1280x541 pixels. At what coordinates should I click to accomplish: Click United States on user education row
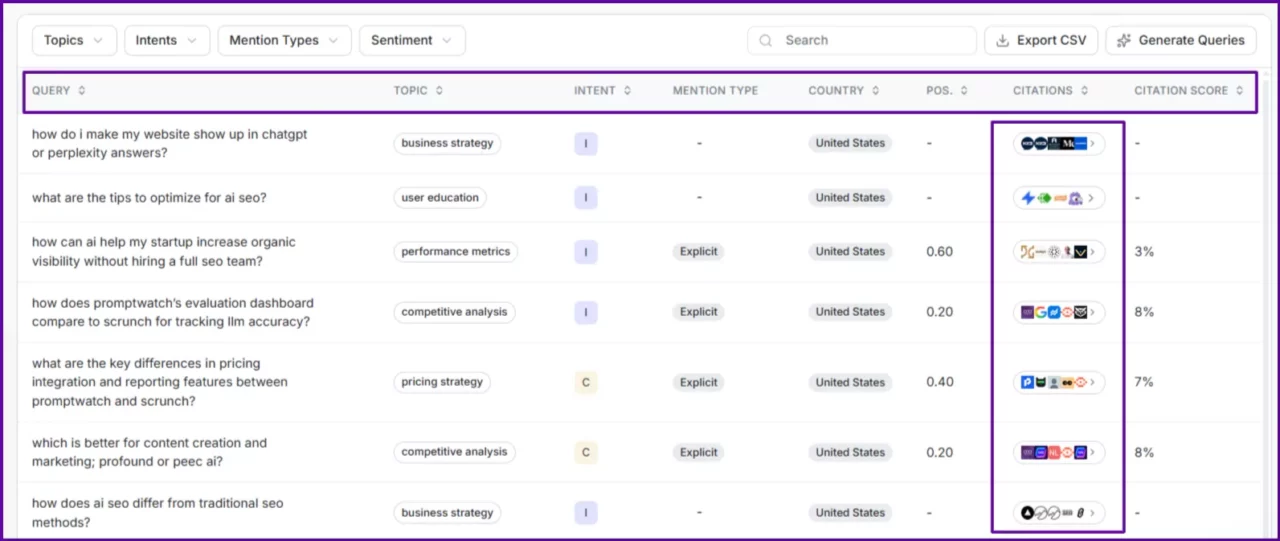850,198
